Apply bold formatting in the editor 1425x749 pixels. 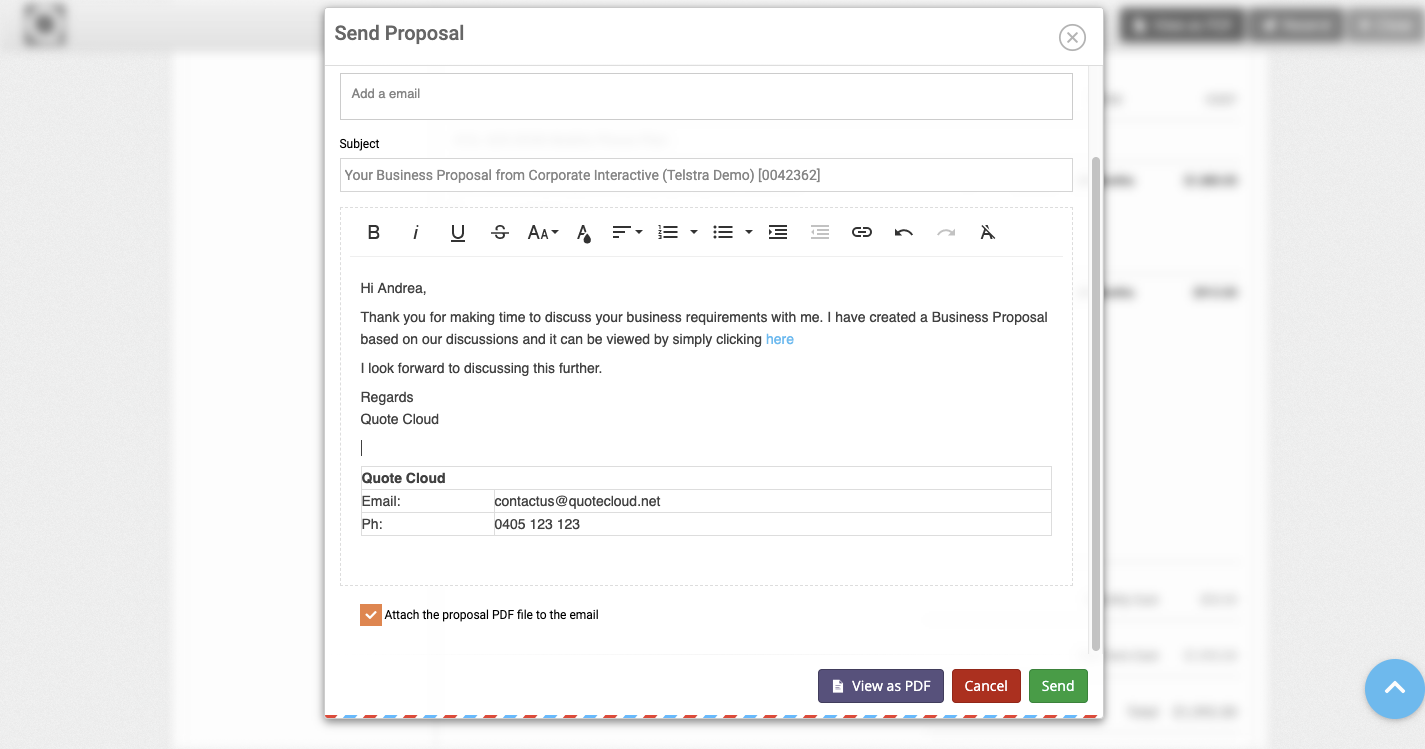(373, 232)
